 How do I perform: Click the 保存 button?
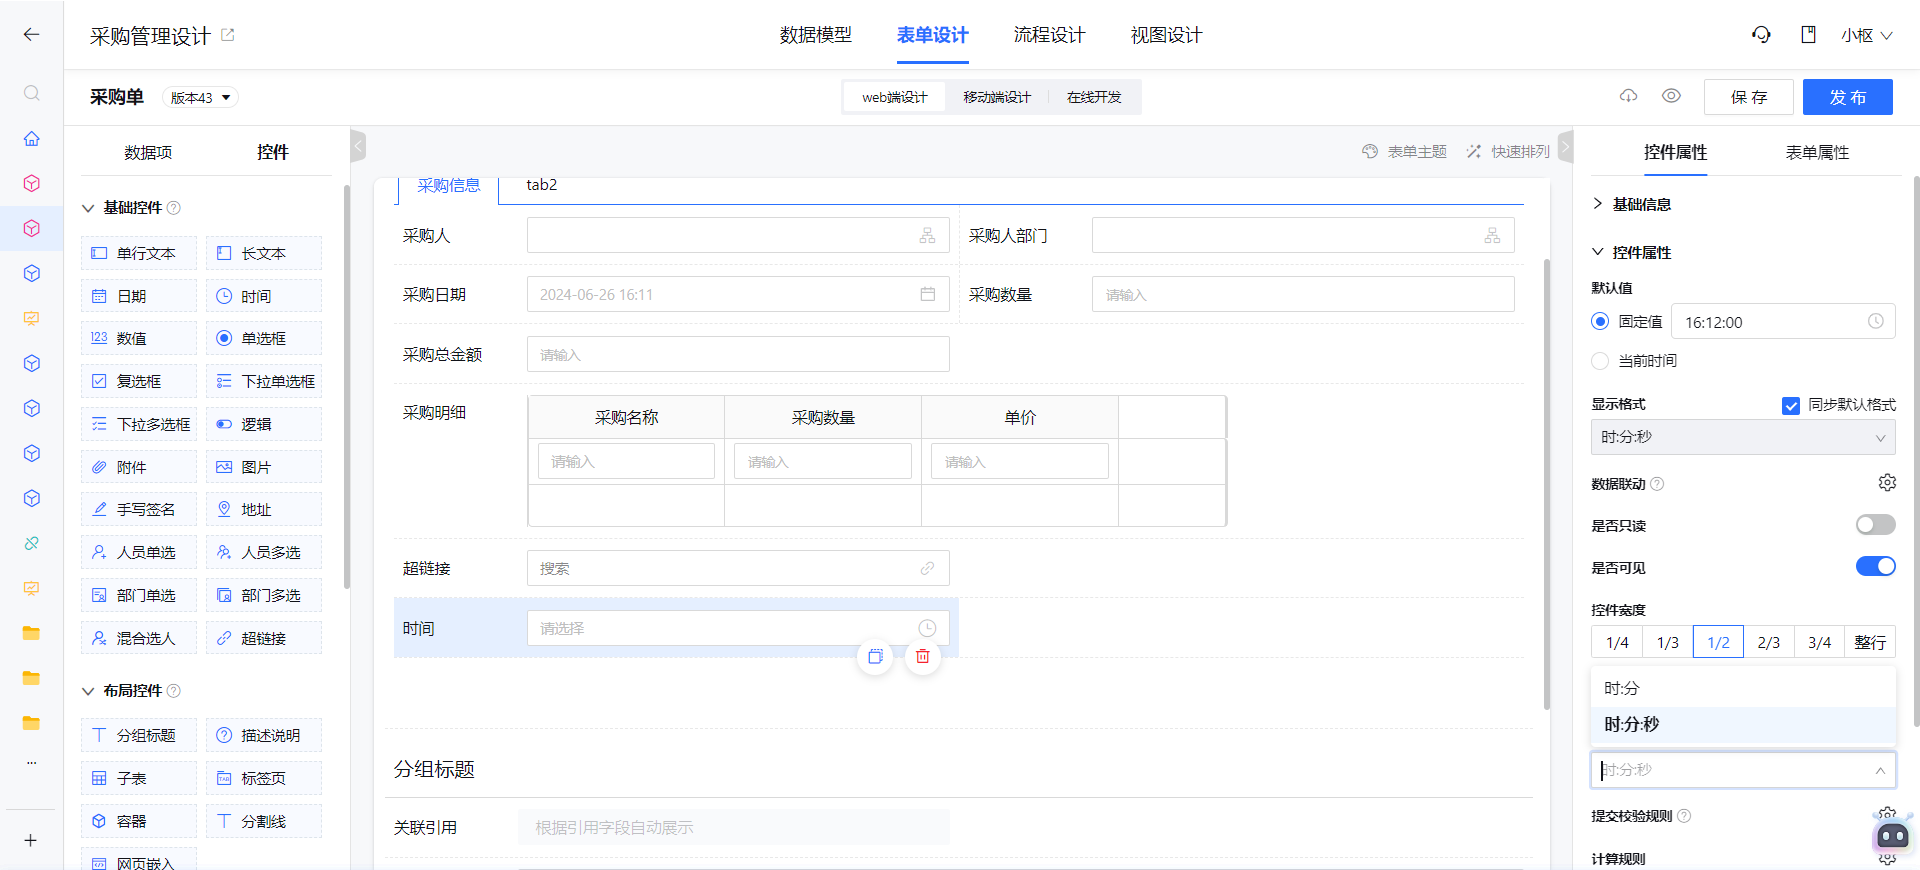coord(1749,97)
